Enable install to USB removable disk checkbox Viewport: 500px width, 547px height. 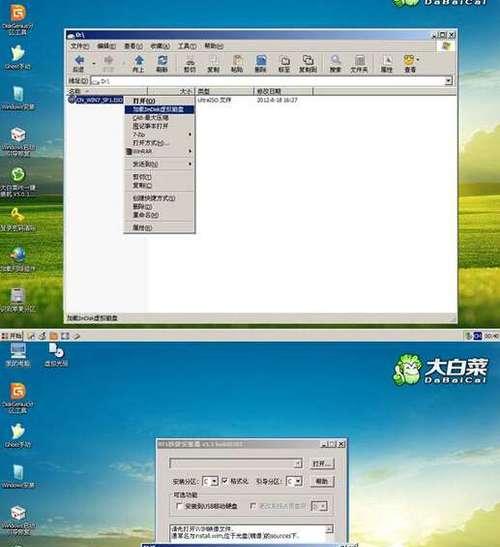click(x=179, y=506)
